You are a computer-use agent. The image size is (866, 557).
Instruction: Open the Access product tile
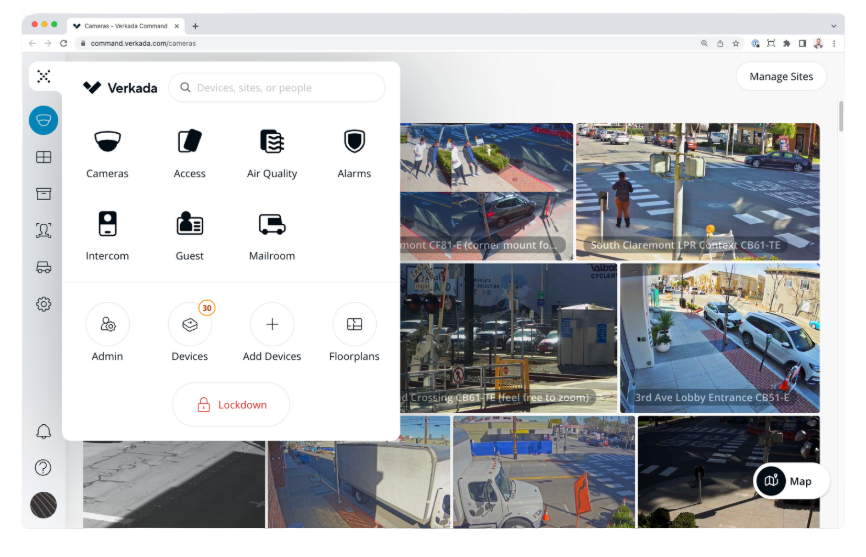coord(189,154)
